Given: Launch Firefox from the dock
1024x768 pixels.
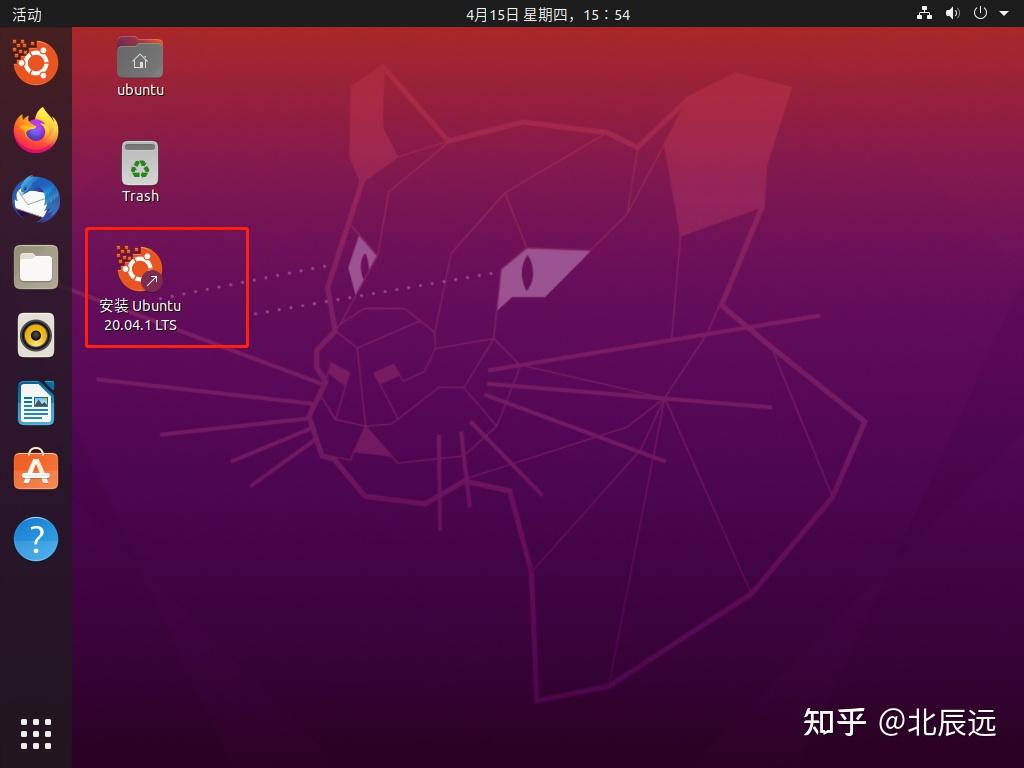Looking at the screenshot, I should click(x=36, y=131).
